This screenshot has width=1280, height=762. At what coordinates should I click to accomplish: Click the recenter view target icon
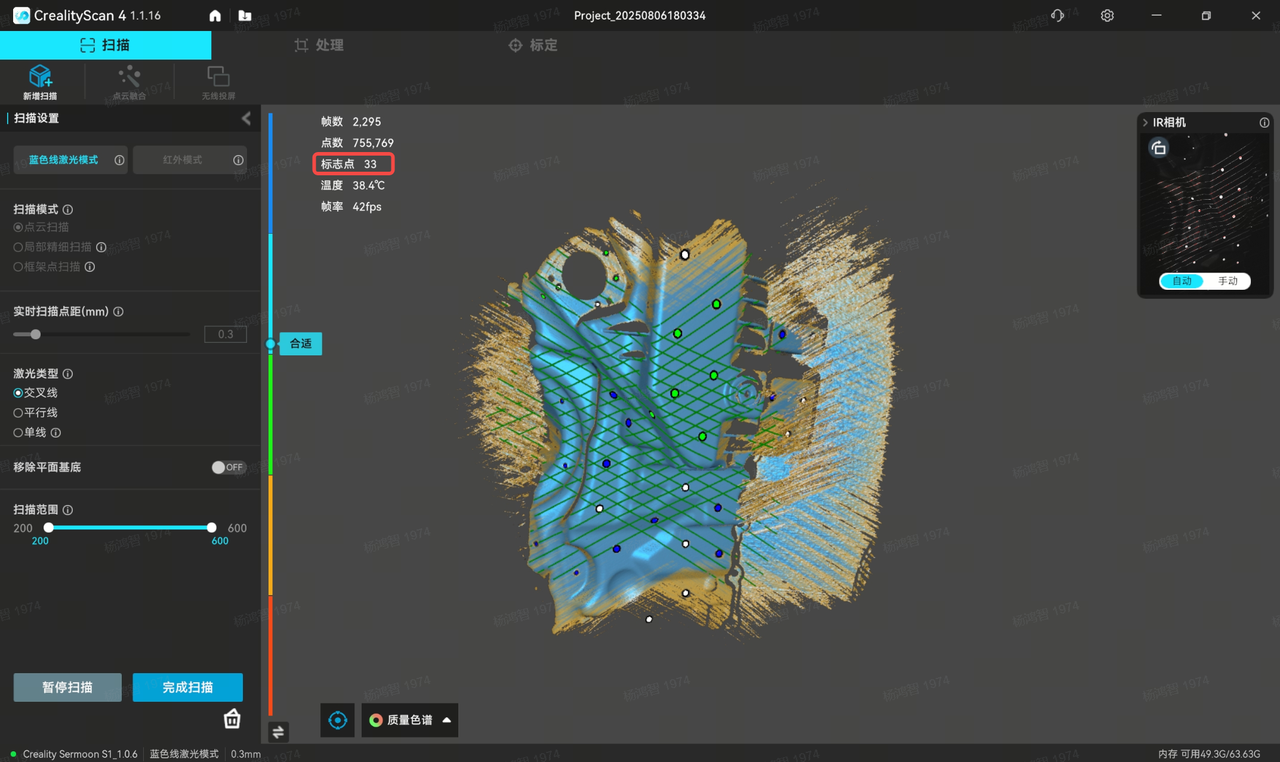(337, 720)
